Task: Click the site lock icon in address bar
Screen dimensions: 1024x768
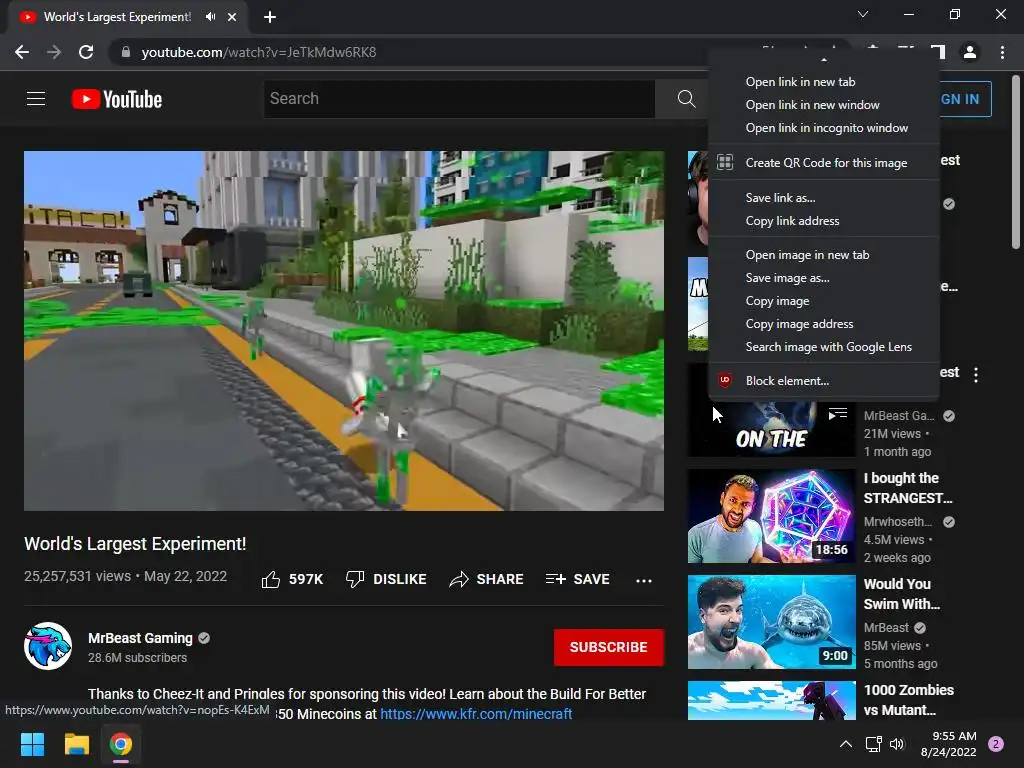Action: [126, 52]
